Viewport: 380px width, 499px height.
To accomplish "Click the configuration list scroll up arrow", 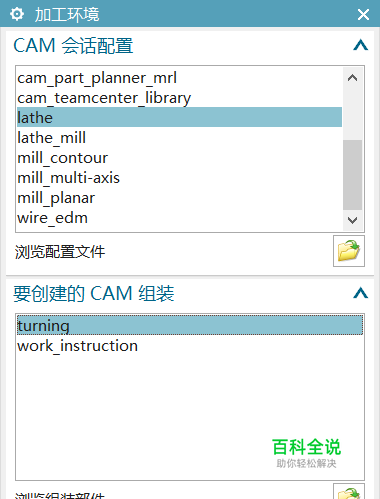I will coord(352,78).
